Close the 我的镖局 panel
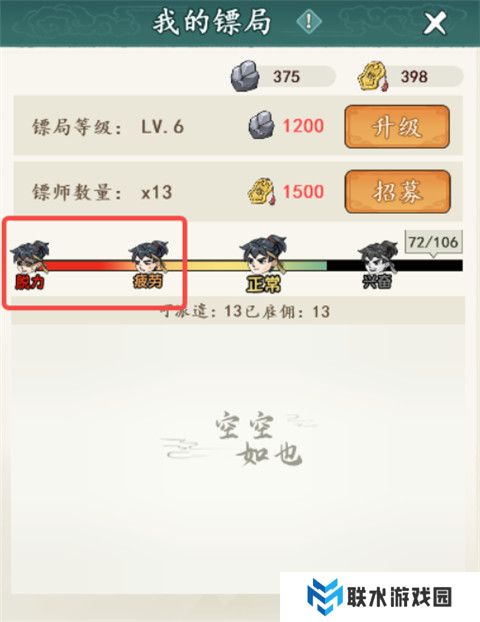Screen dimensions: 480x622 tap(435, 23)
